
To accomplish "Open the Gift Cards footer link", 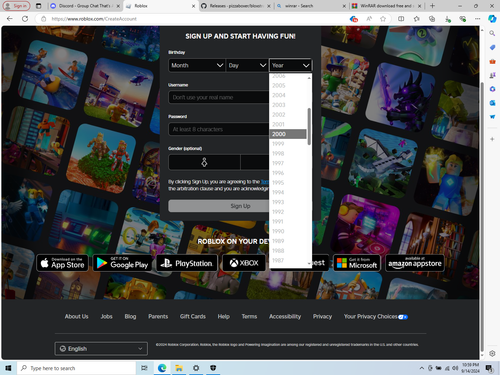I will coord(193,316).
